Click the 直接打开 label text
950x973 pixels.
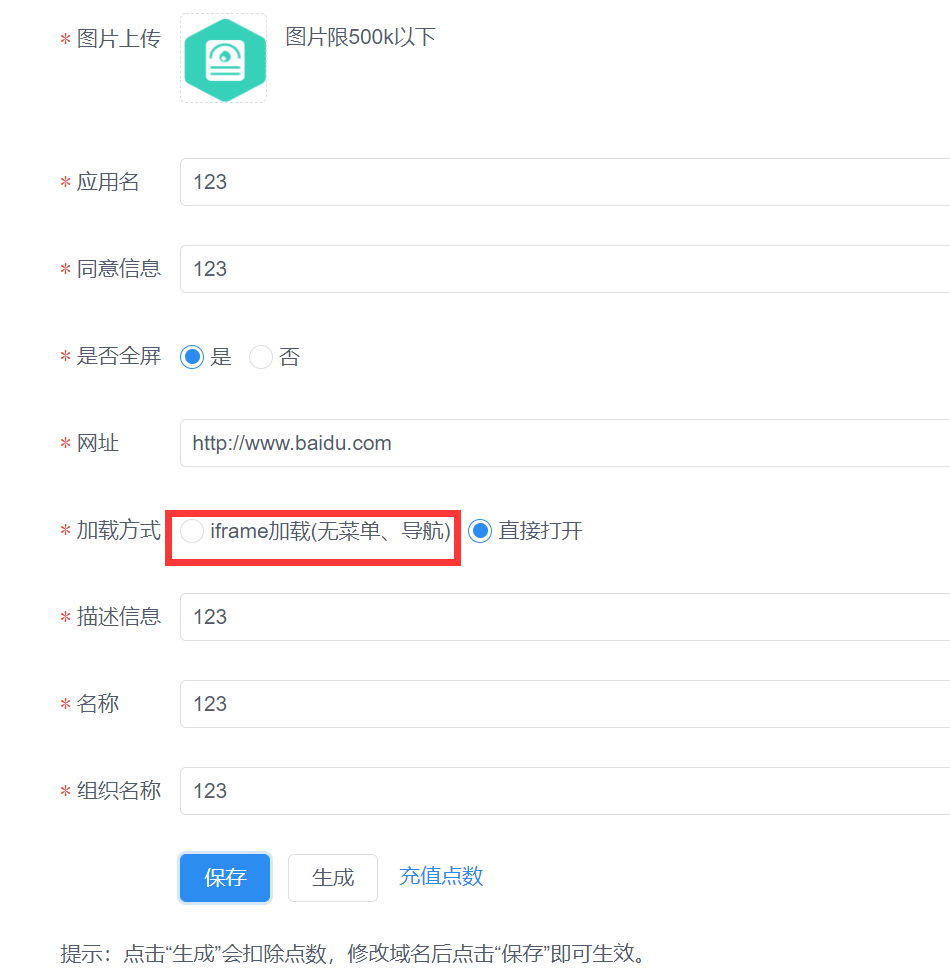click(540, 531)
